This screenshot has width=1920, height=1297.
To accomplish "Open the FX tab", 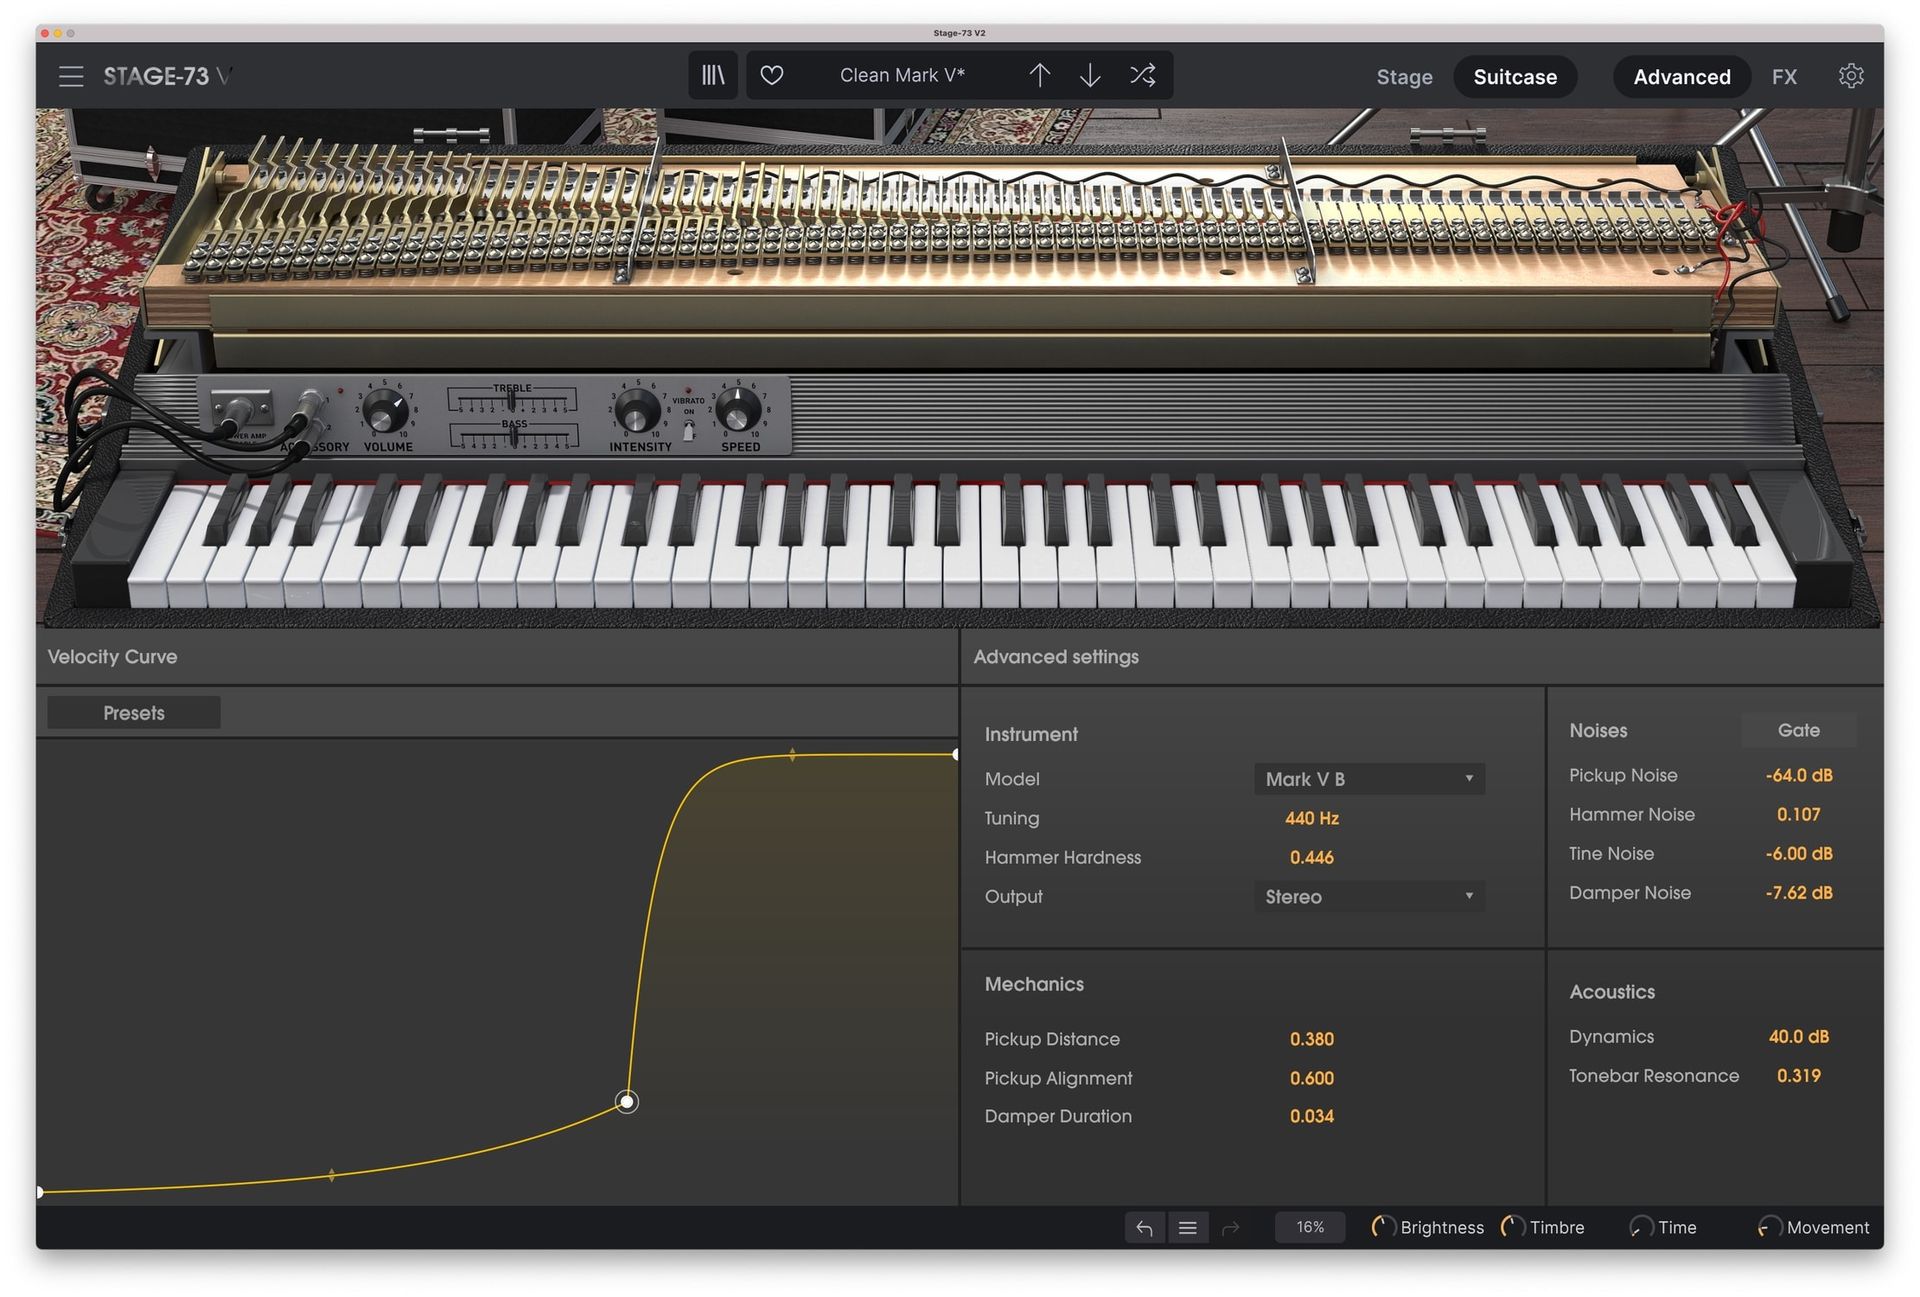I will click(1783, 77).
